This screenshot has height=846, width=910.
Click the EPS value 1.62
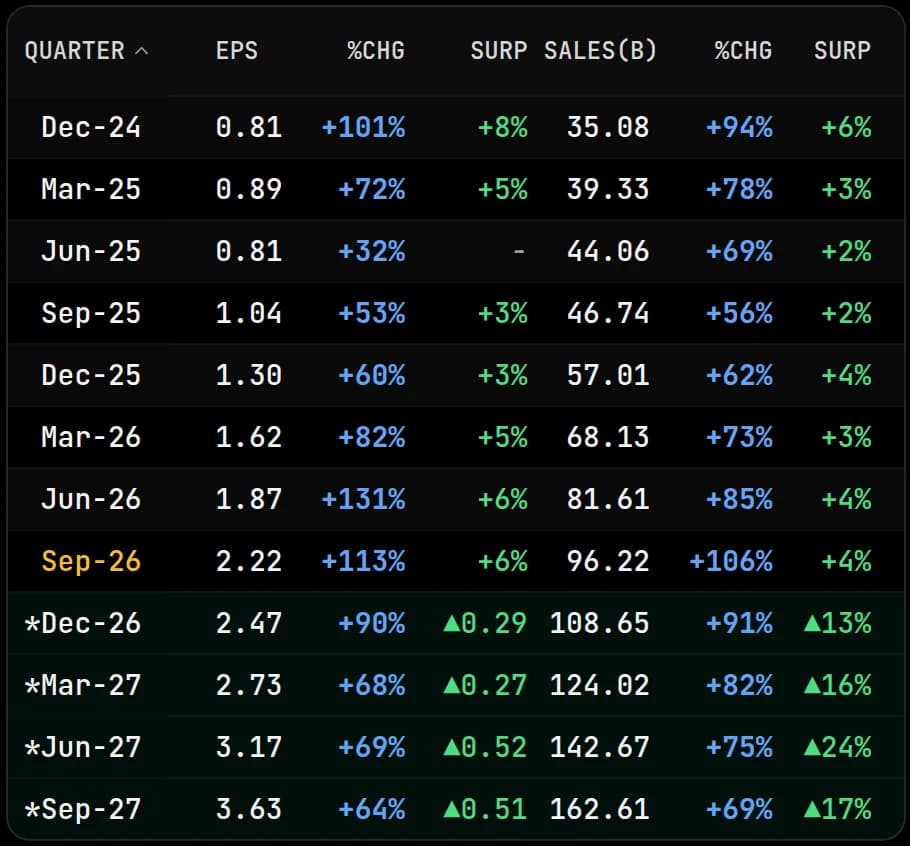coord(248,437)
